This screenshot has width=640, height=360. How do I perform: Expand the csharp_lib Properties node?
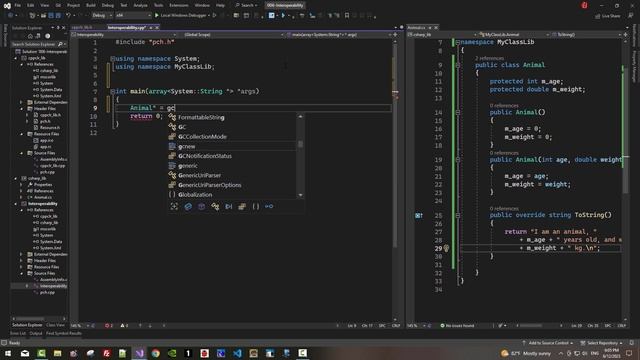pos(22,184)
